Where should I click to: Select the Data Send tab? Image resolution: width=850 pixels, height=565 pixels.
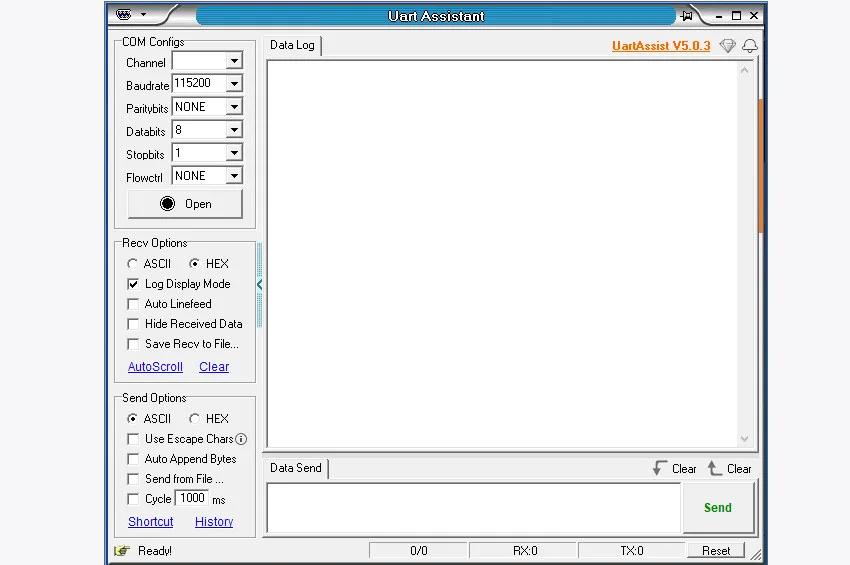(296, 468)
